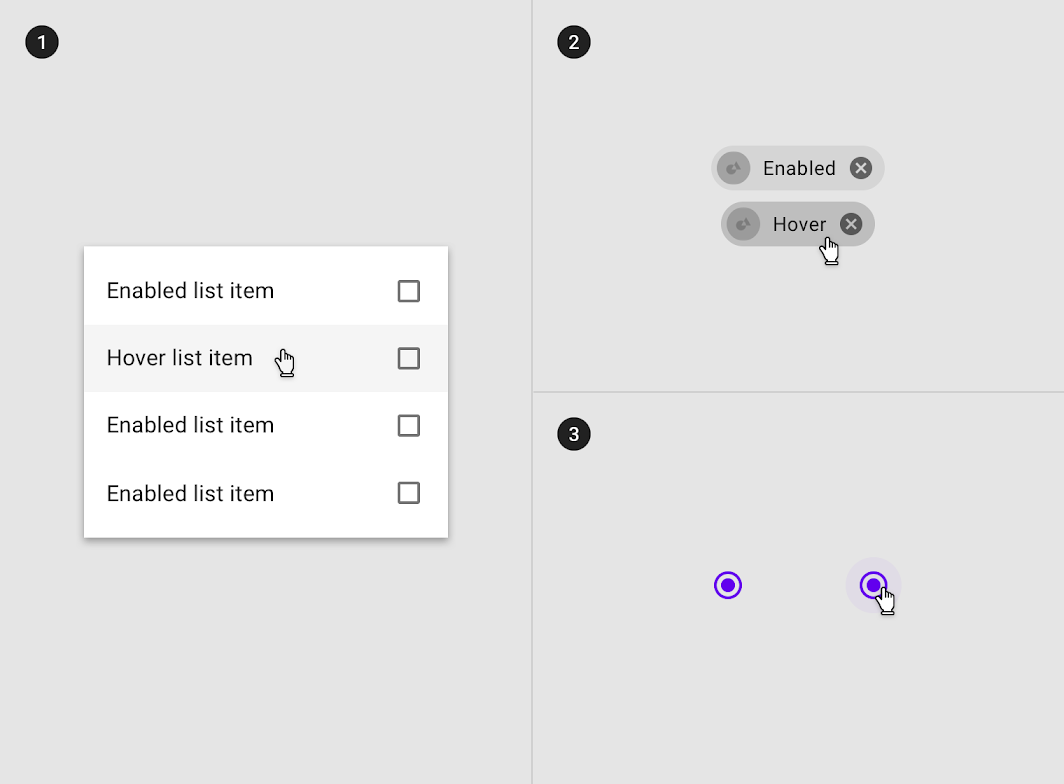Remove the Enabled chip with its X icon
1064x784 pixels.
(x=861, y=168)
